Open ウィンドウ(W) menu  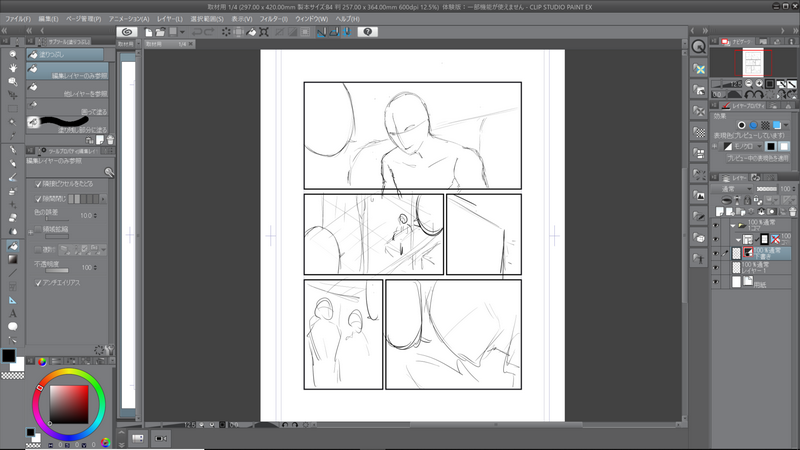click(x=312, y=19)
